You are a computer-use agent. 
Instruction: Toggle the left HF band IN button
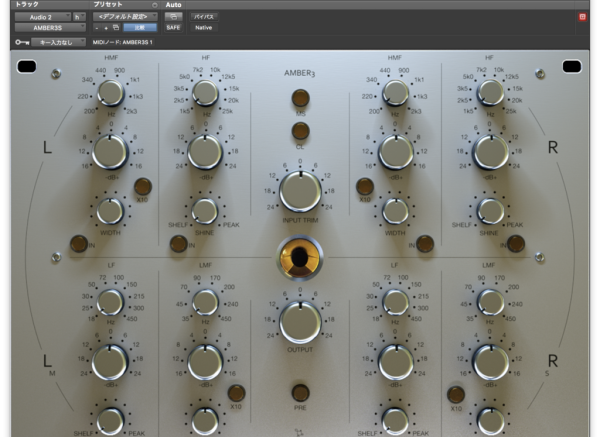[x=178, y=244]
